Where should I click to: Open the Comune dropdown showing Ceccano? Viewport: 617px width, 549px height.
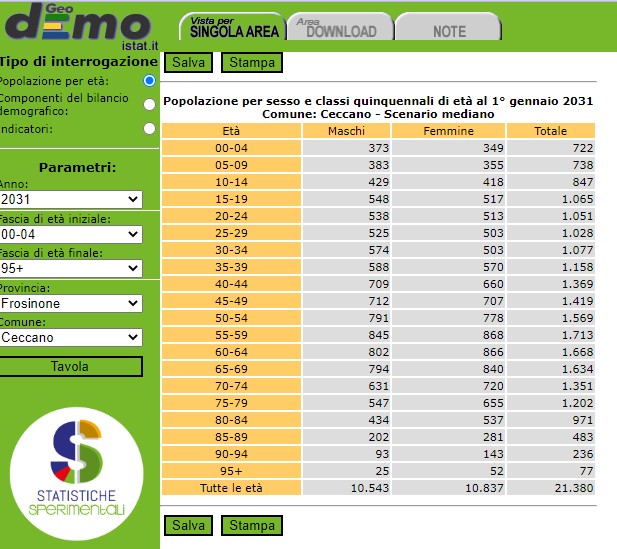[x=71, y=337]
